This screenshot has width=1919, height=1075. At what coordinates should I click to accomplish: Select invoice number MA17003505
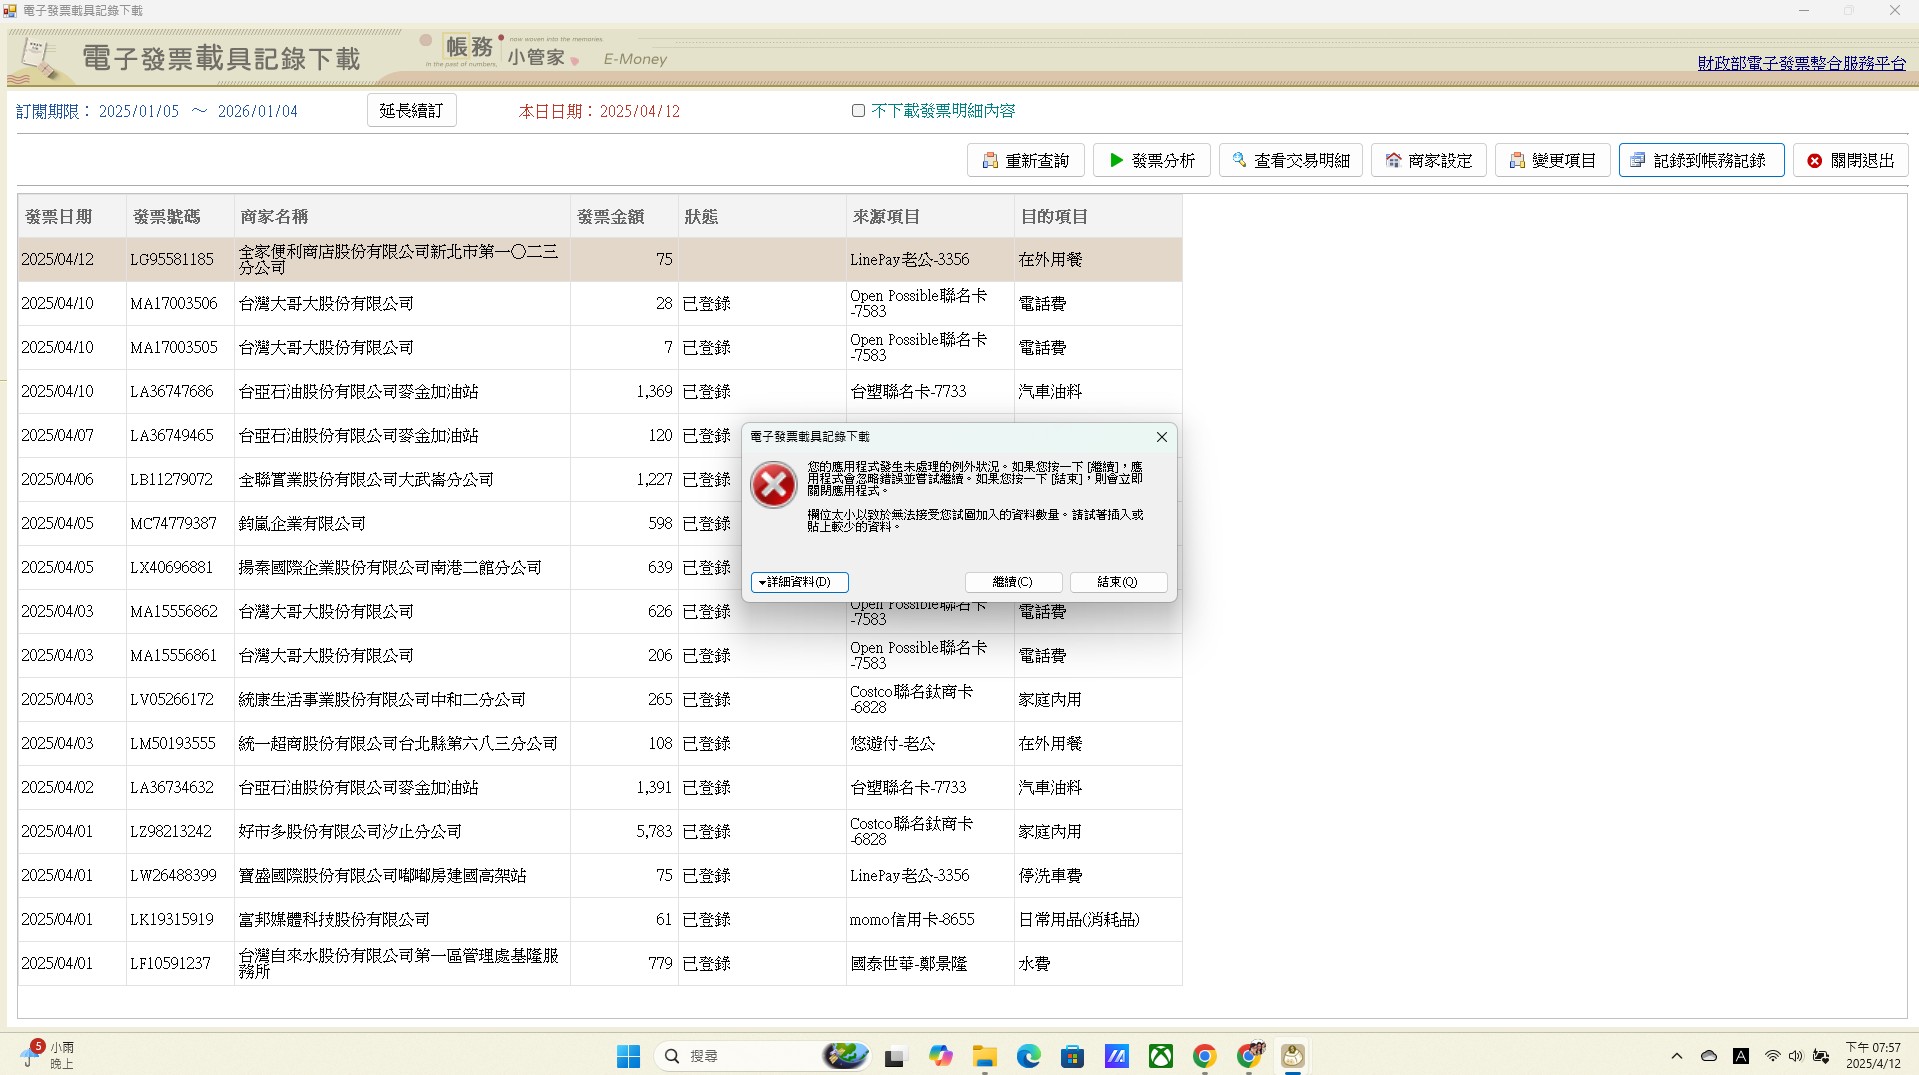pyautogui.click(x=173, y=347)
